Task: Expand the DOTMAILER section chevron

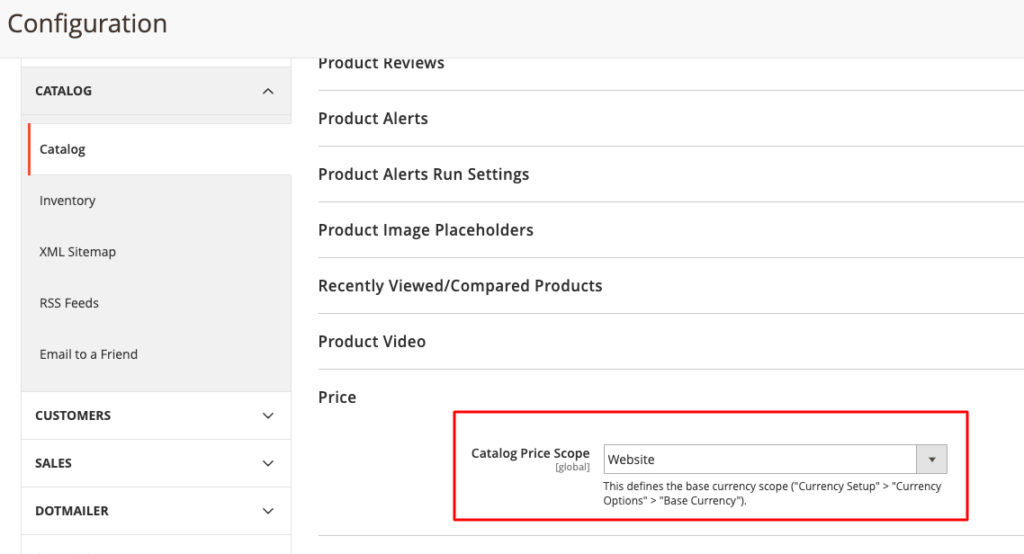Action: (267, 511)
